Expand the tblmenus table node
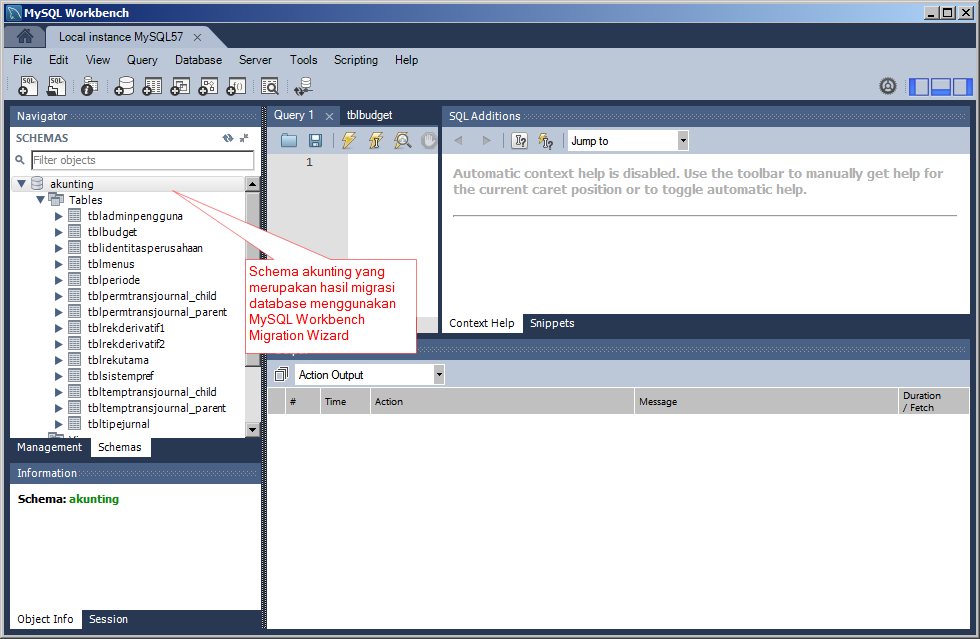 59,264
